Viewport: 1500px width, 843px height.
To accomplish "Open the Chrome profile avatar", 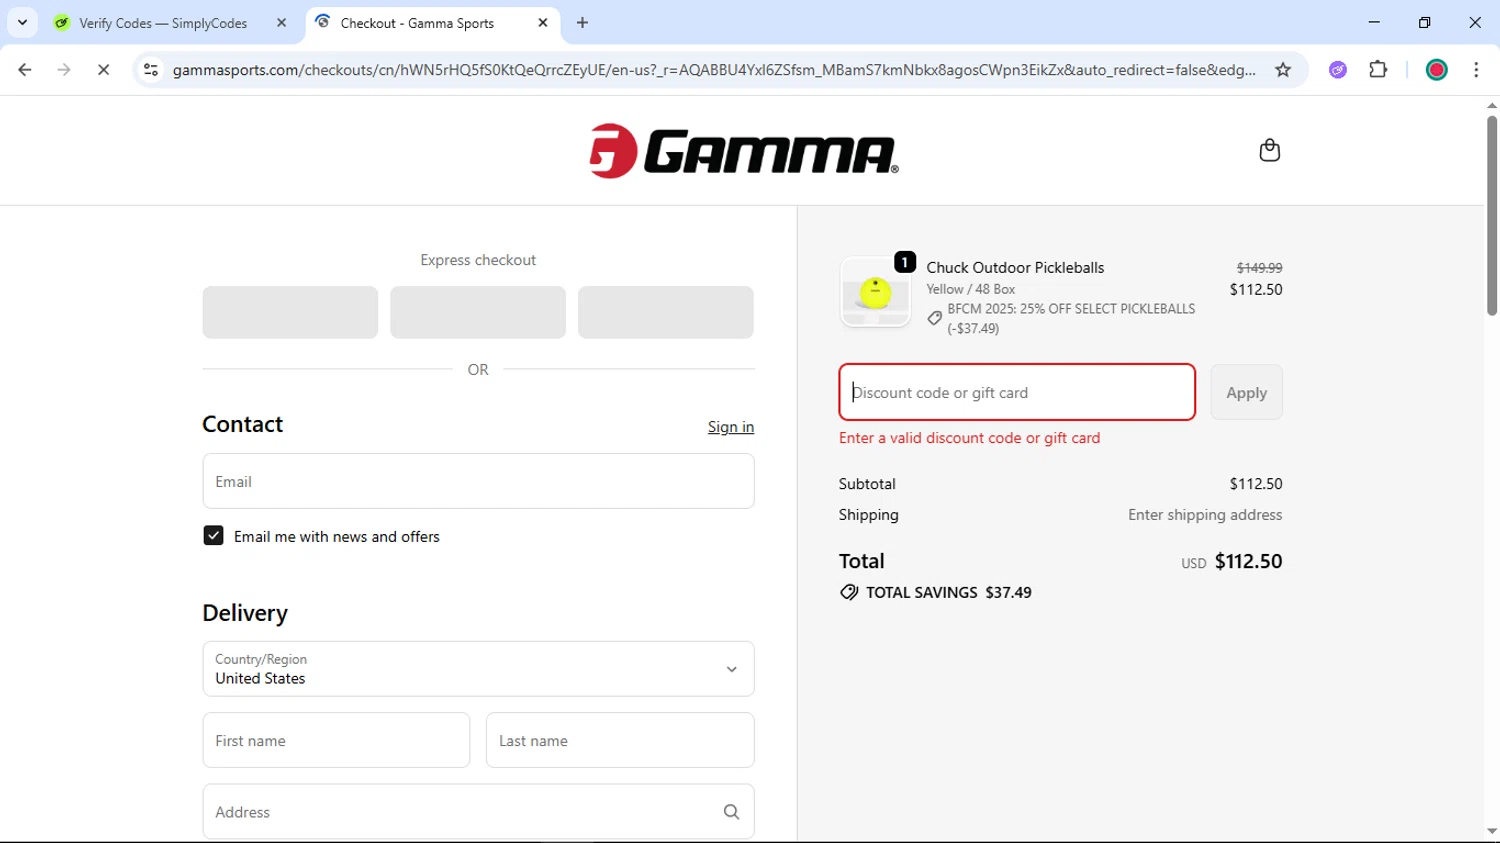I will click(x=1436, y=70).
